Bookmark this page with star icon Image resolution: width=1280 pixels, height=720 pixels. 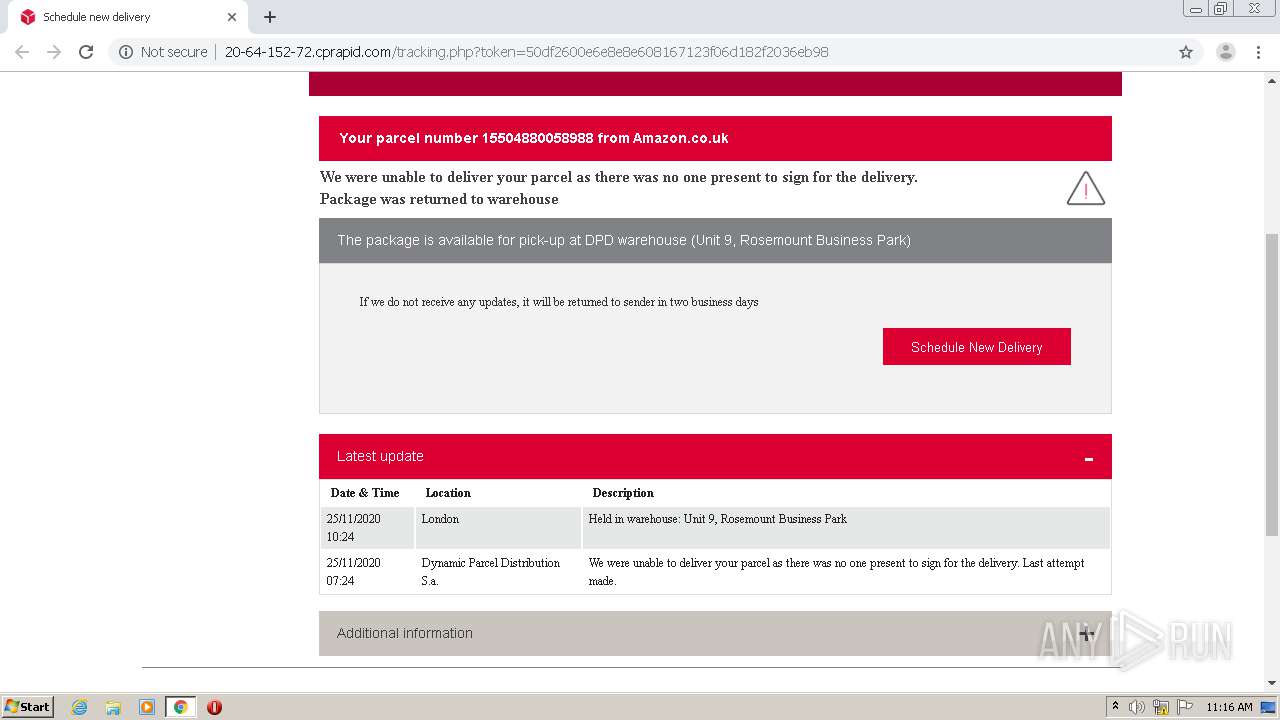click(1186, 52)
